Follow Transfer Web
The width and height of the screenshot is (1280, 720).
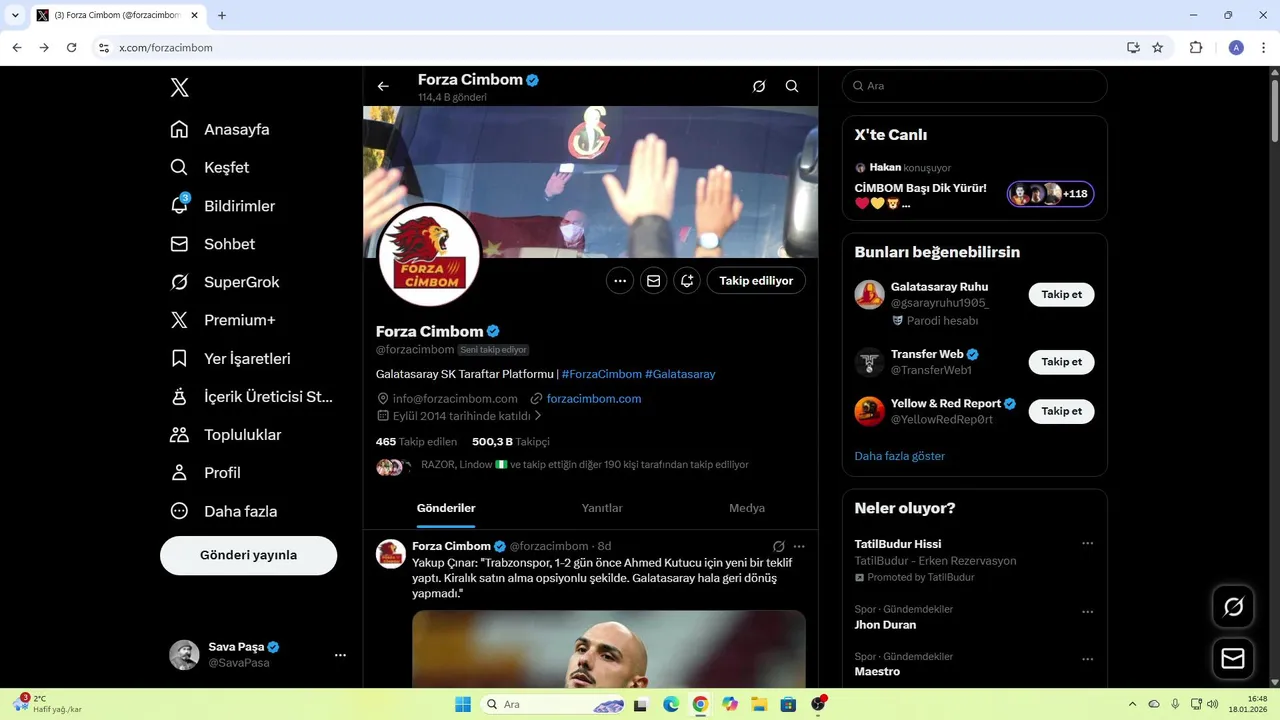coord(1062,362)
